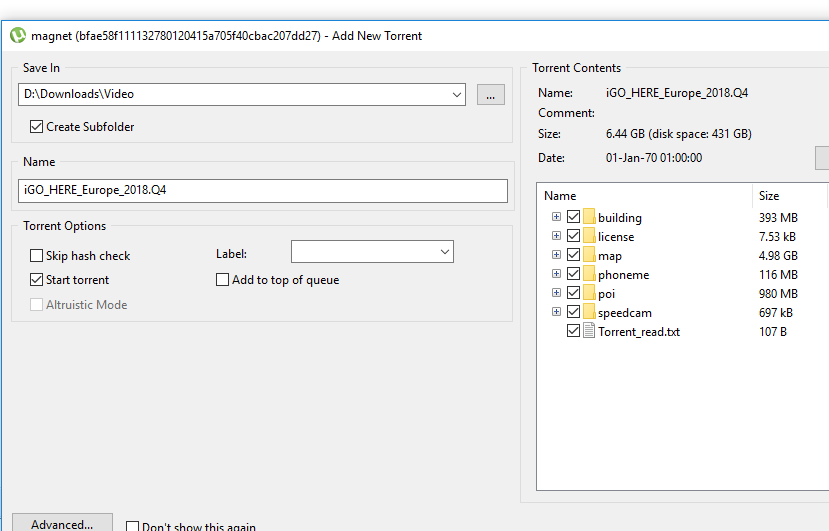The height and width of the screenshot is (531, 829).
Task: Select the speedcam folder row
Action: point(683,313)
